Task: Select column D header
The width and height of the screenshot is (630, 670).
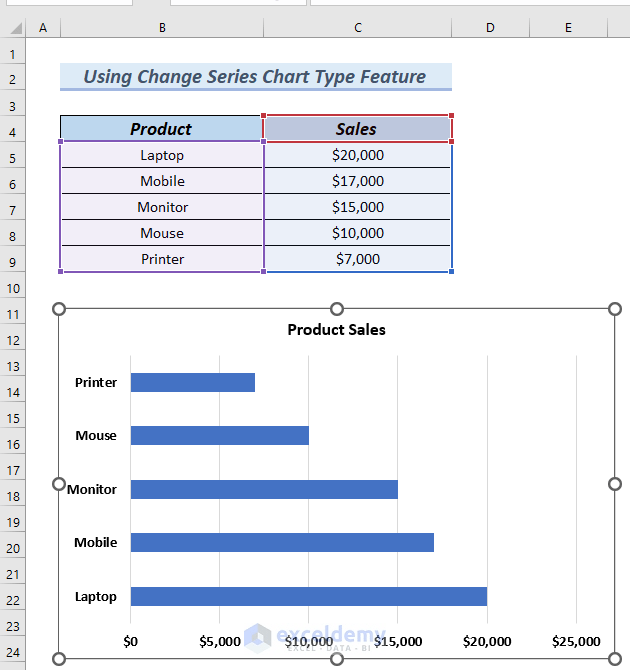Action: 490,28
